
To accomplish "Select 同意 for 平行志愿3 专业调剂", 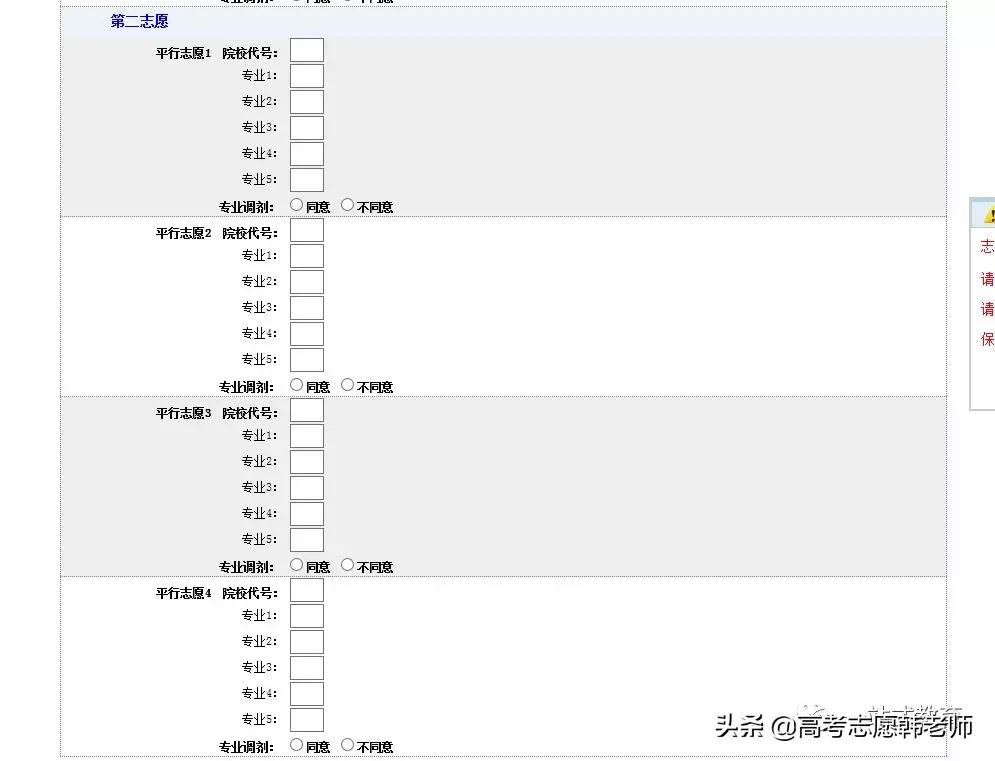I will tap(296, 565).
